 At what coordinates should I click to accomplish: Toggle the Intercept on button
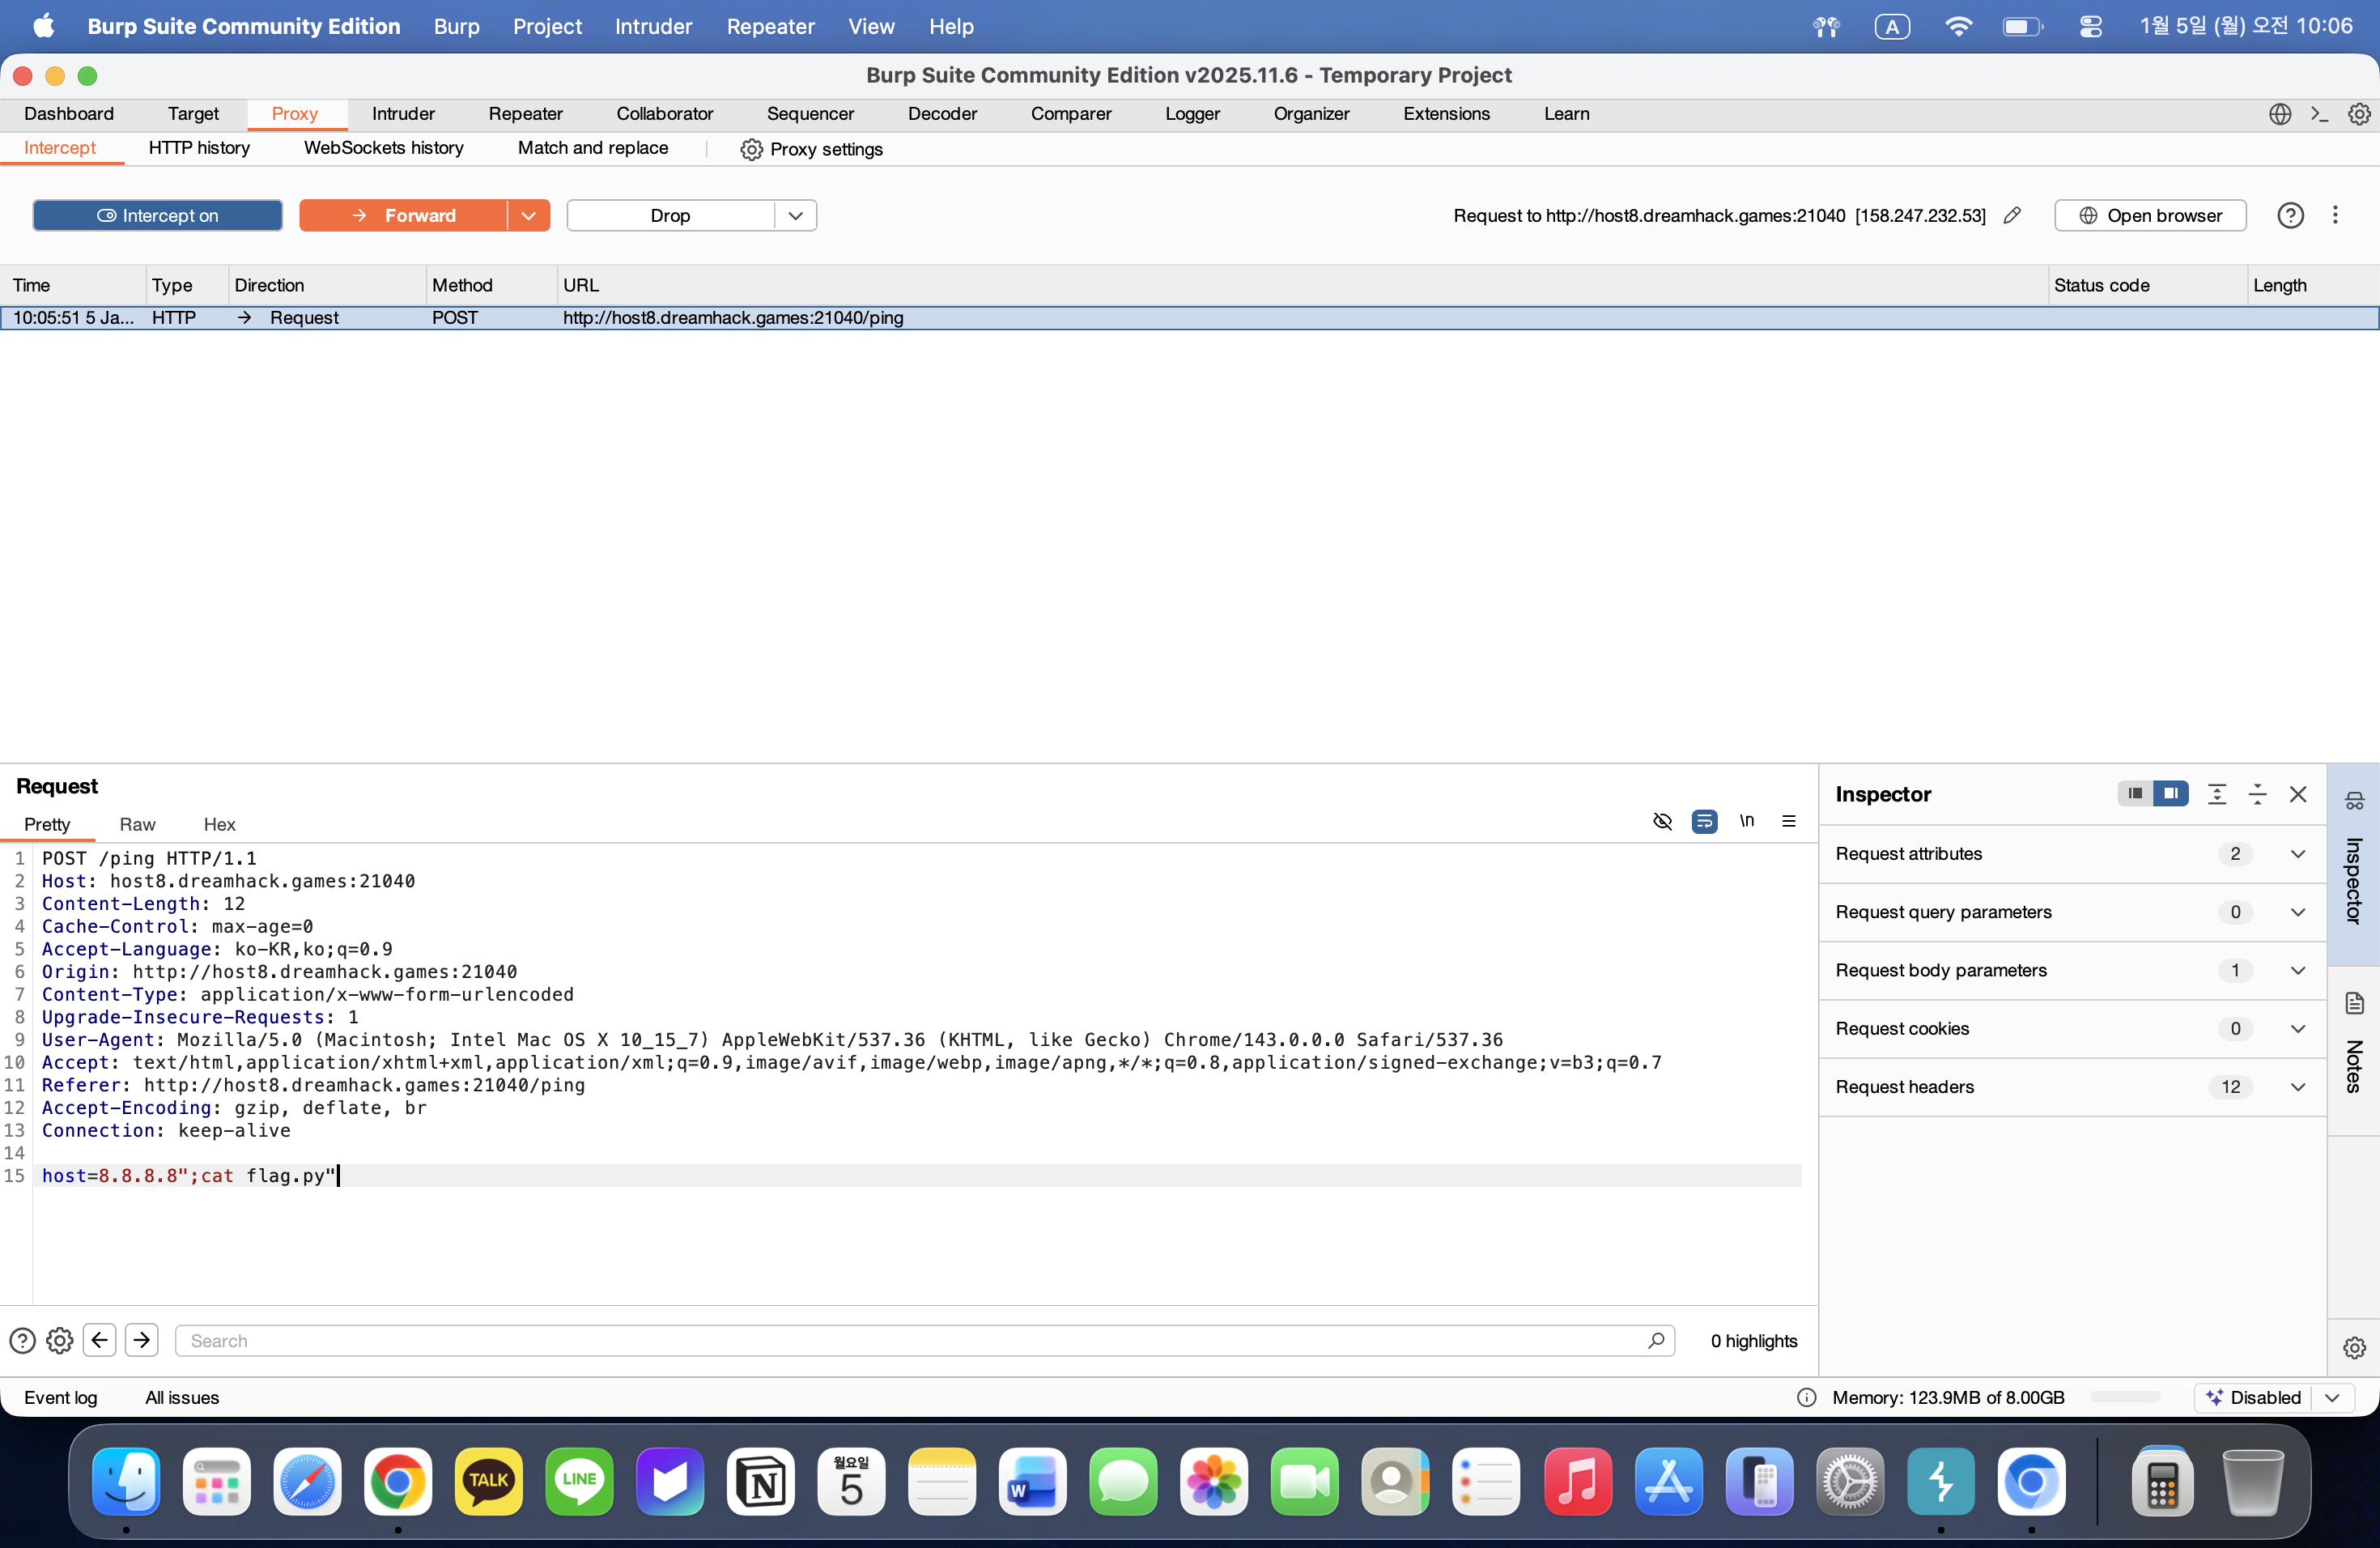pyautogui.click(x=158, y=215)
